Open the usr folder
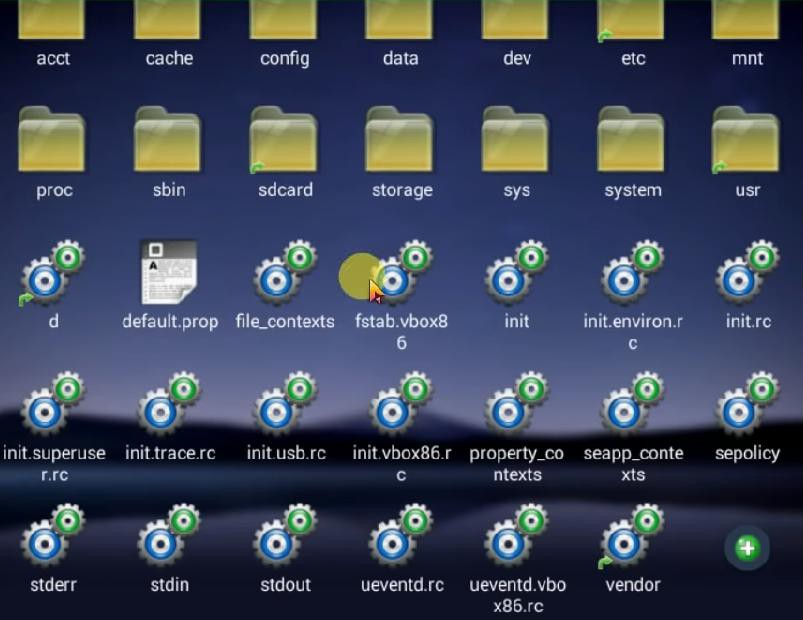 click(746, 142)
